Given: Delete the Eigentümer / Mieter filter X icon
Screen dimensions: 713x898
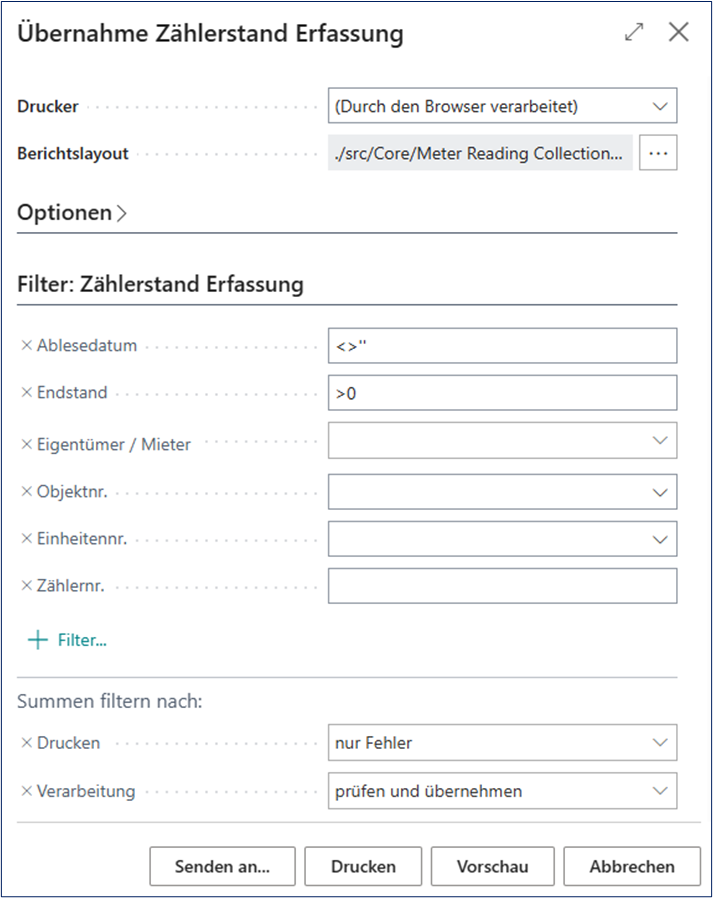Looking at the screenshot, I should pos(26,444).
